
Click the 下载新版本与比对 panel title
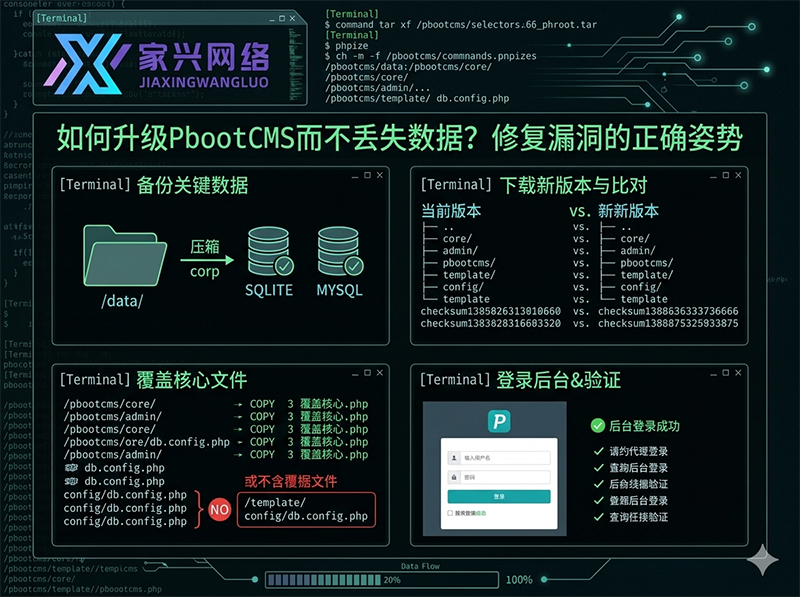[x=573, y=185]
